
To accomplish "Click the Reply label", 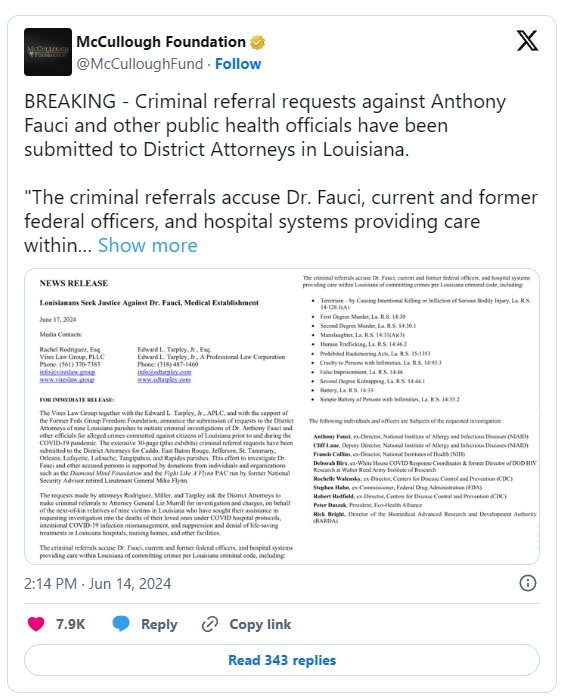I will [x=159, y=624].
